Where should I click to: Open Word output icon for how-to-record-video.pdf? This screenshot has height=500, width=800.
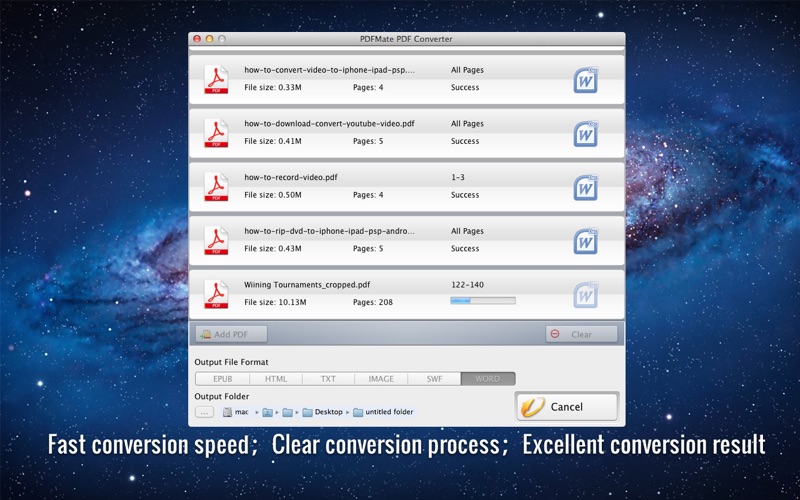(x=586, y=187)
